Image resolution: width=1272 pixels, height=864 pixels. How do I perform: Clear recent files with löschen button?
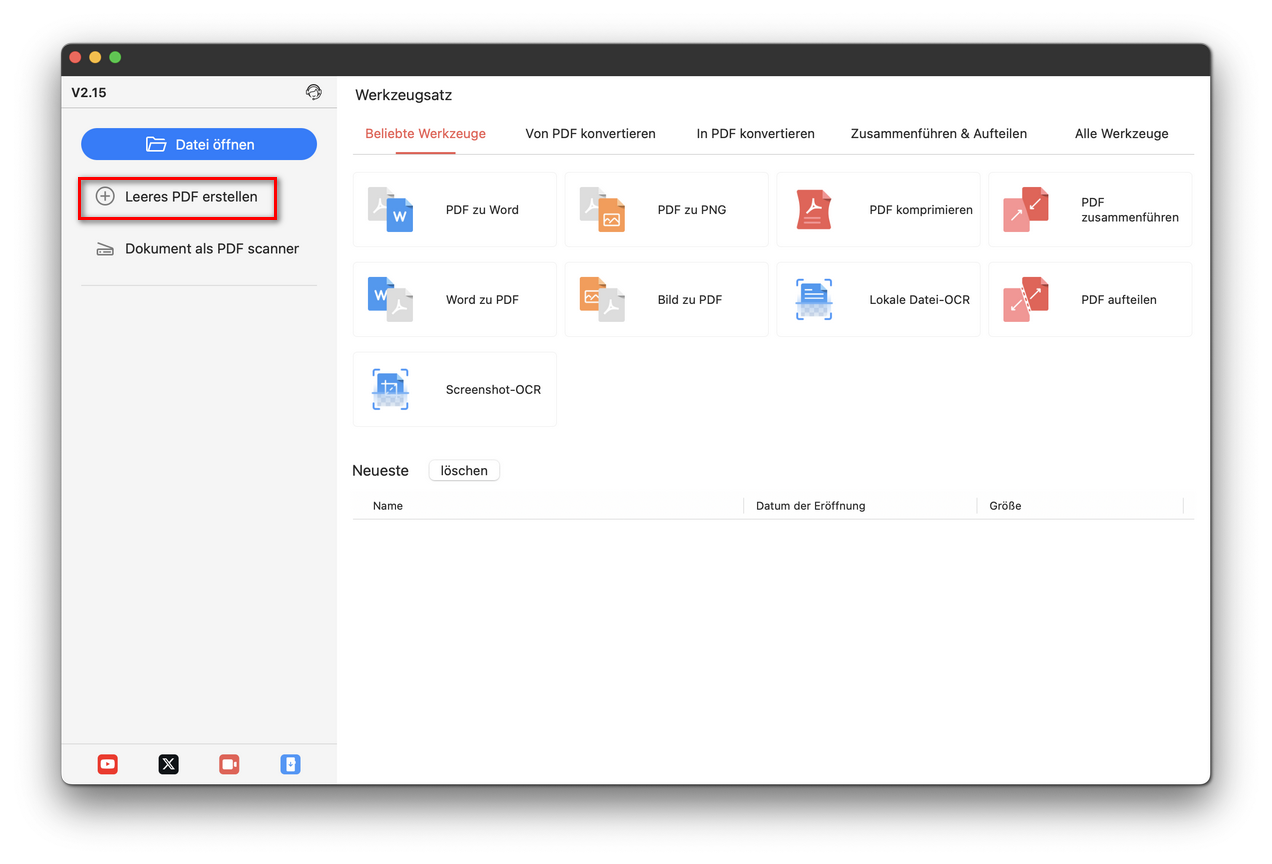tap(464, 471)
